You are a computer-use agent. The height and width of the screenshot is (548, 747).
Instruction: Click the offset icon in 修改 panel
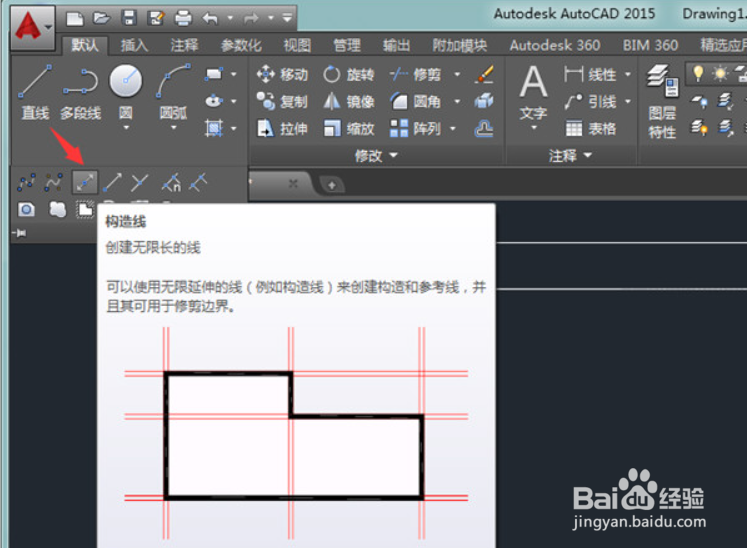[x=484, y=129]
